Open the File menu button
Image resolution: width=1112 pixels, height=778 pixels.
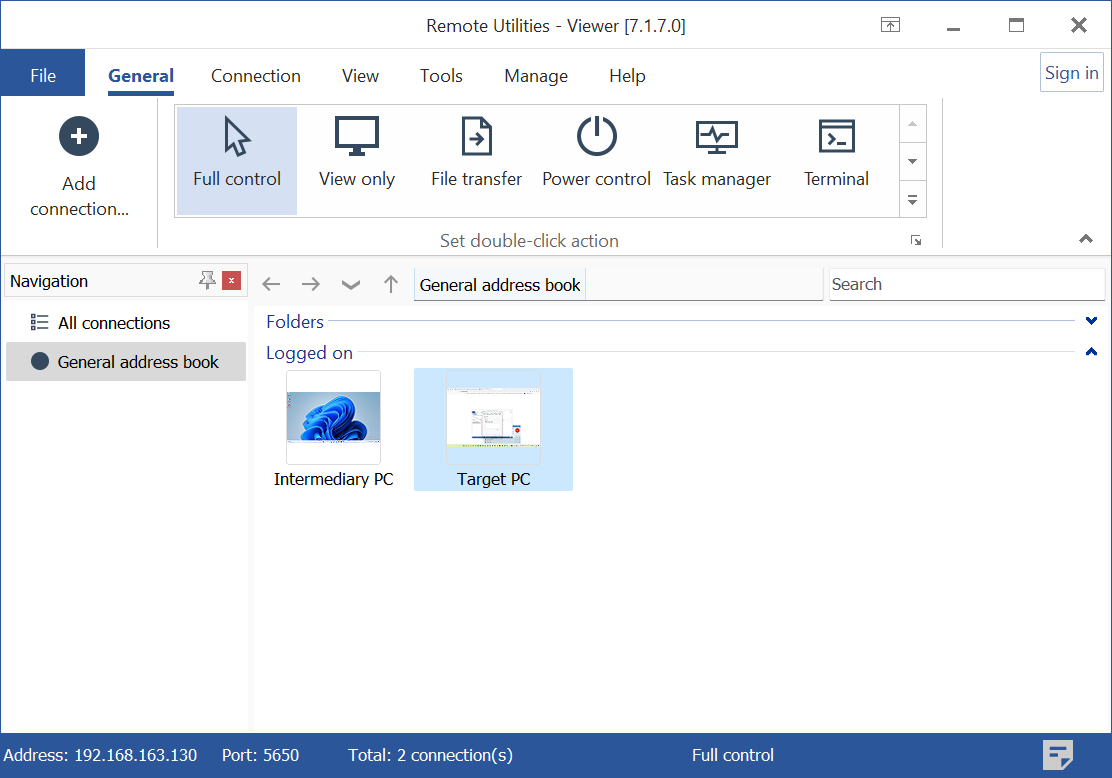[43, 76]
